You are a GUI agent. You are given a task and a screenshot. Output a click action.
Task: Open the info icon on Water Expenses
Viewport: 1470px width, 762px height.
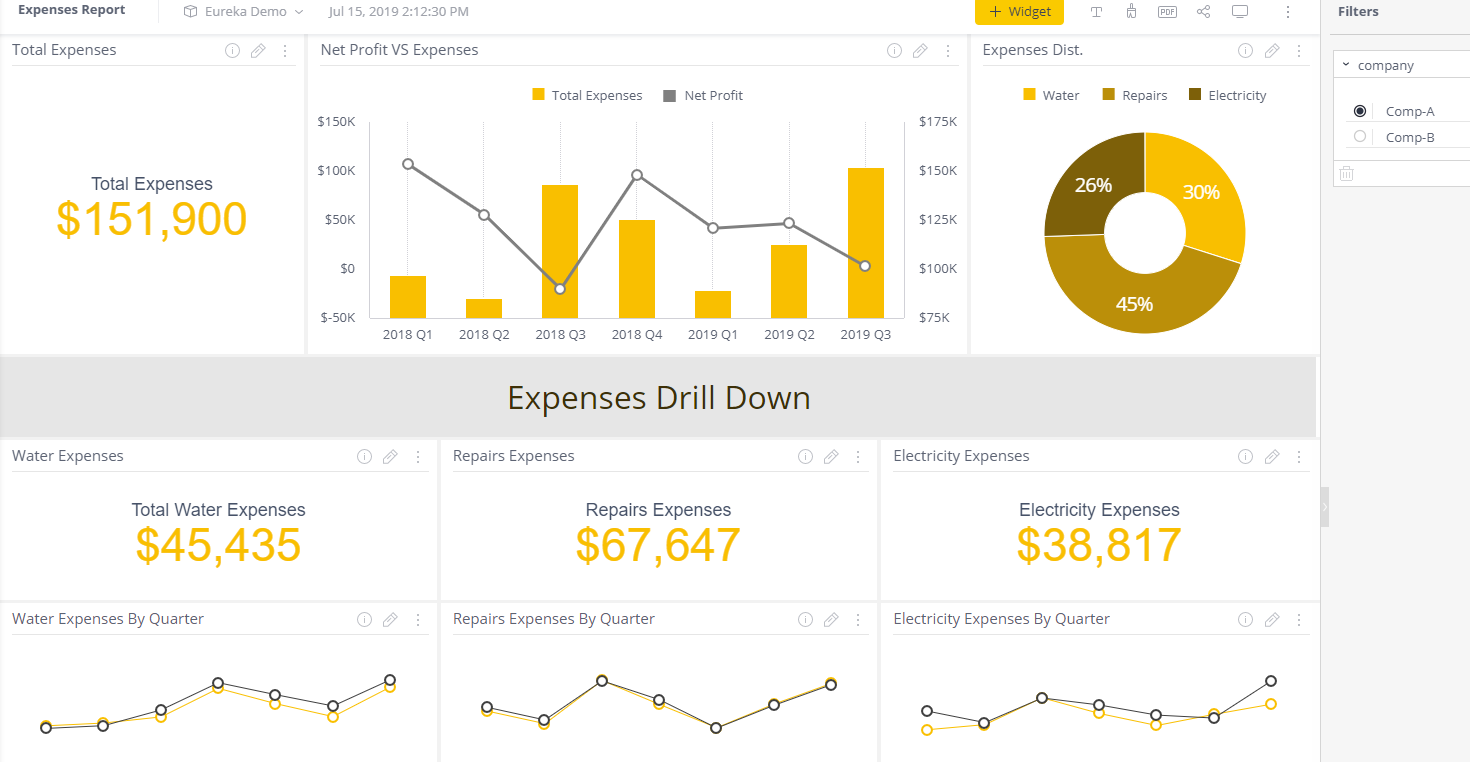364,457
